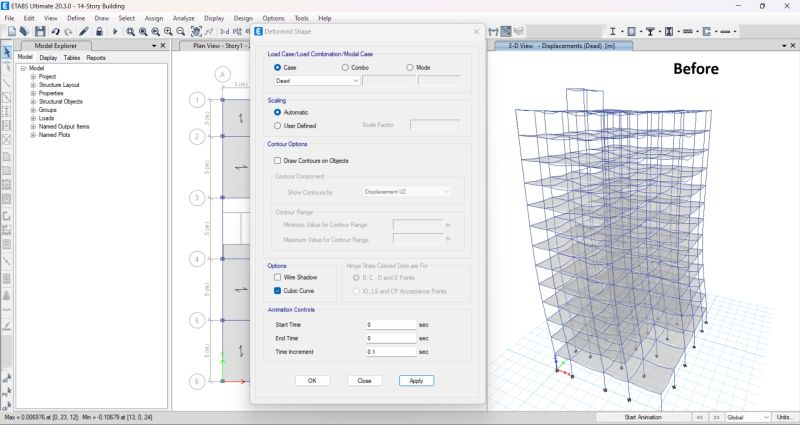Viewport: 800px width, 425px height.
Task: Click the composite beam design T icon
Action: coord(650,32)
